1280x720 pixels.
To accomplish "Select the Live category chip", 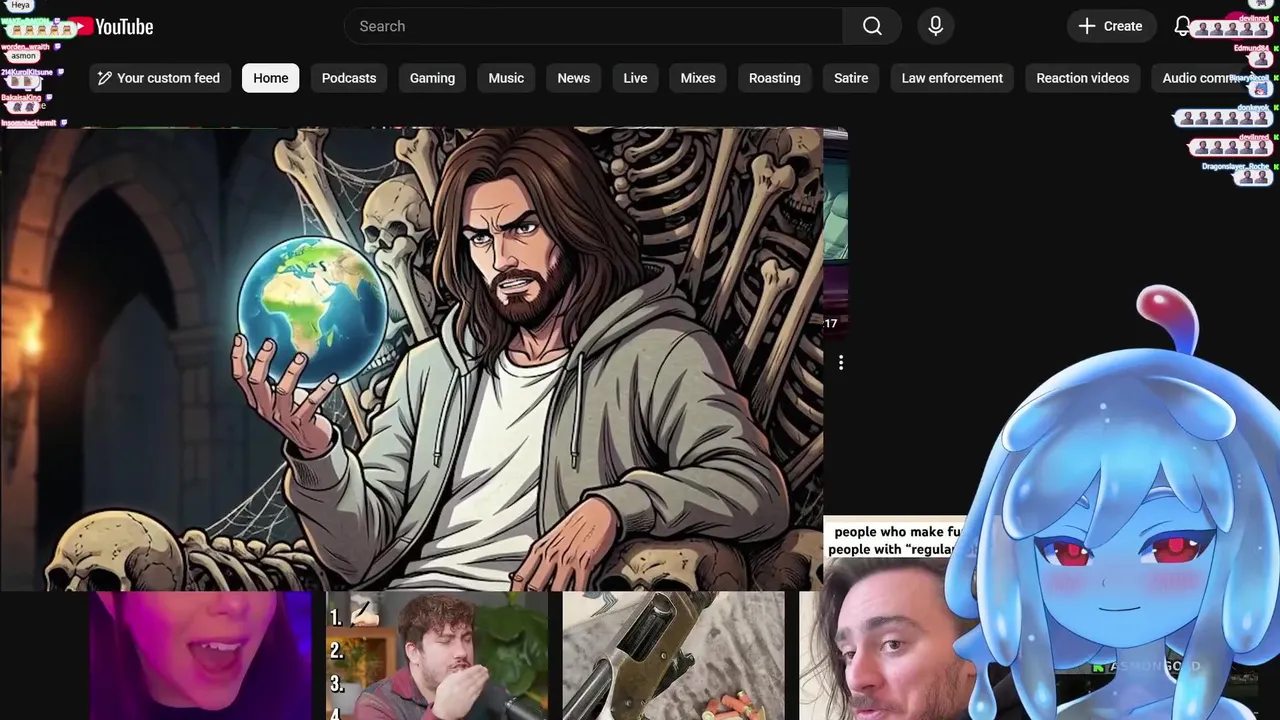I will (x=635, y=78).
